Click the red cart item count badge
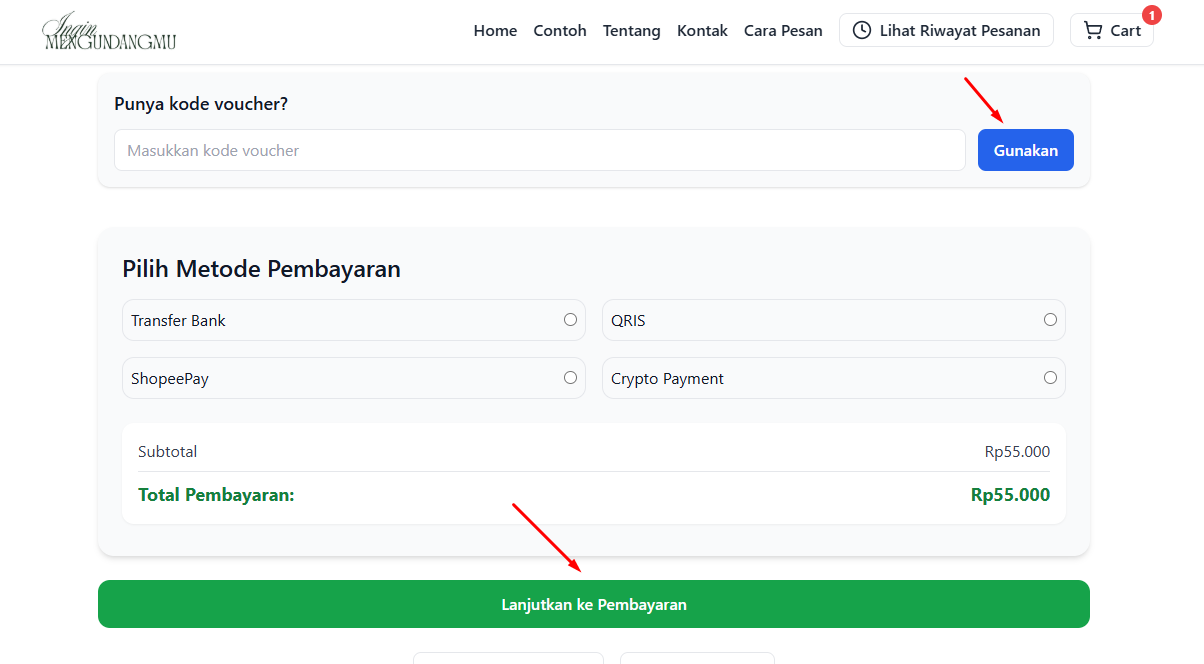This screenshot has height=664, width=1204. 1151,16
